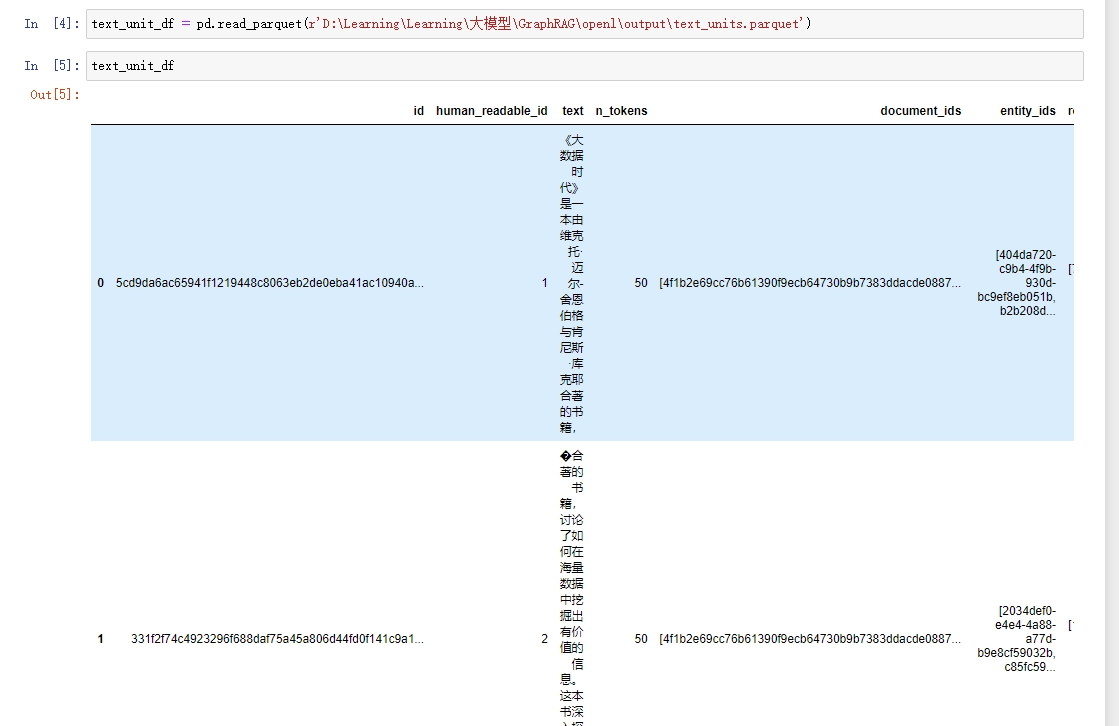
Task: Click the n_tokens column header
Action: coord(622,111)
